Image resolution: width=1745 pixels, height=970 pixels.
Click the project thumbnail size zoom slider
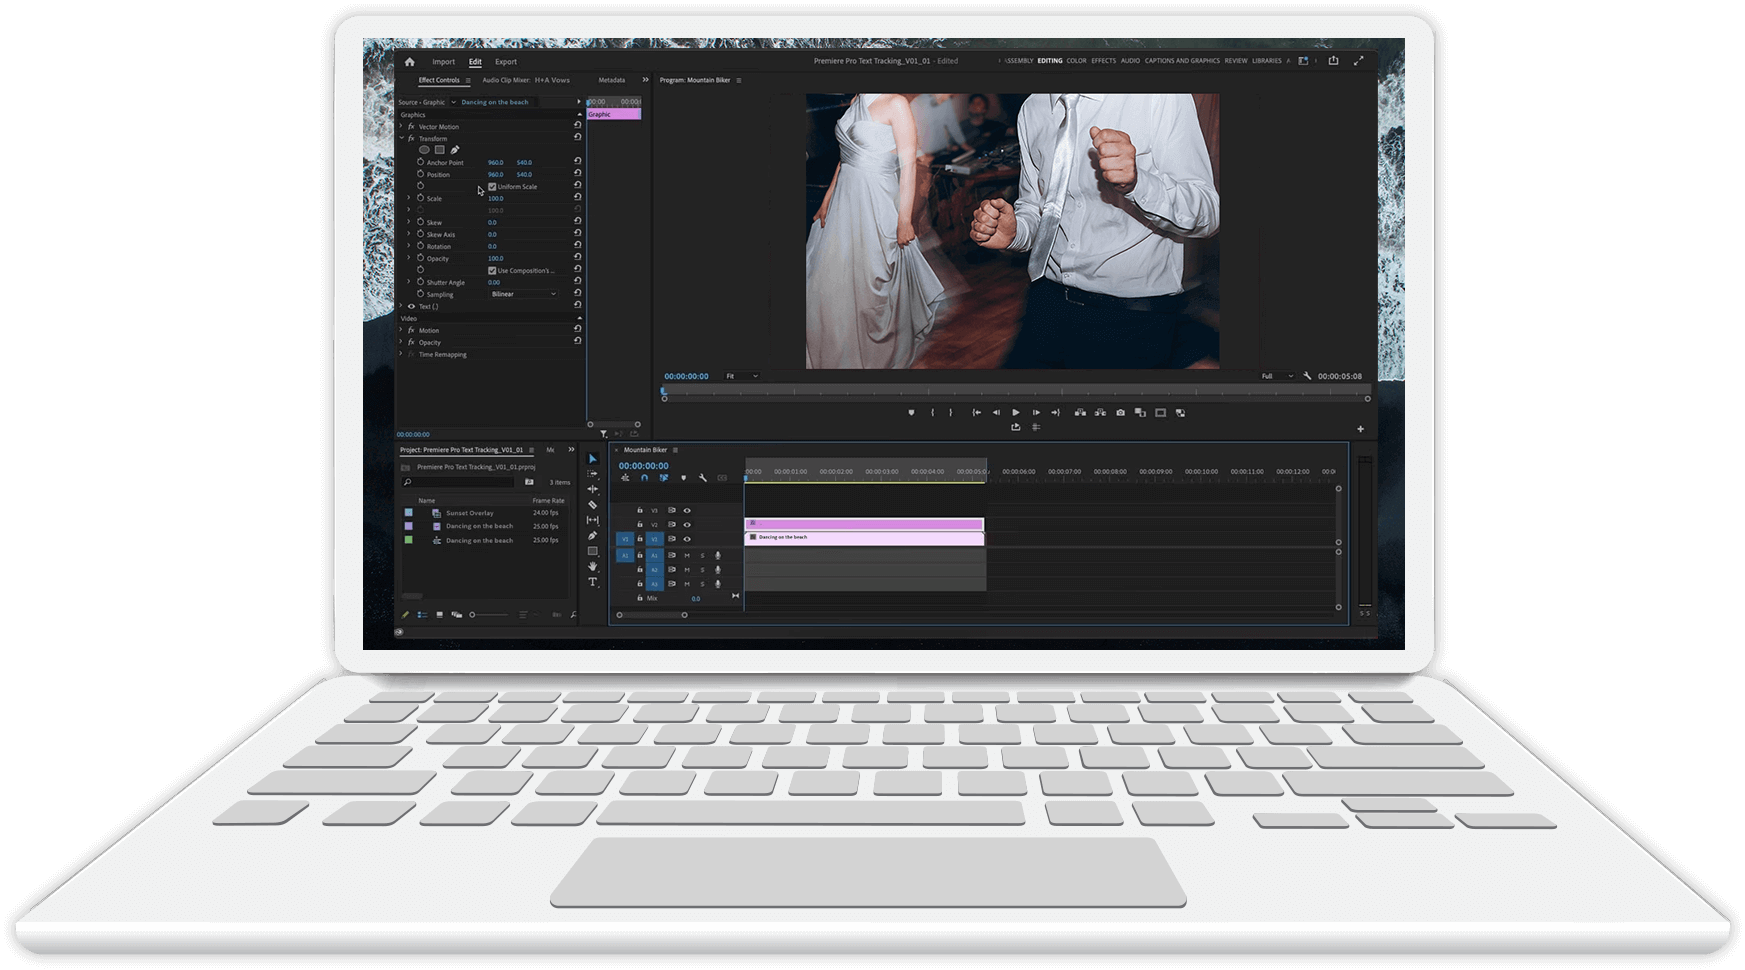[473, 615]
